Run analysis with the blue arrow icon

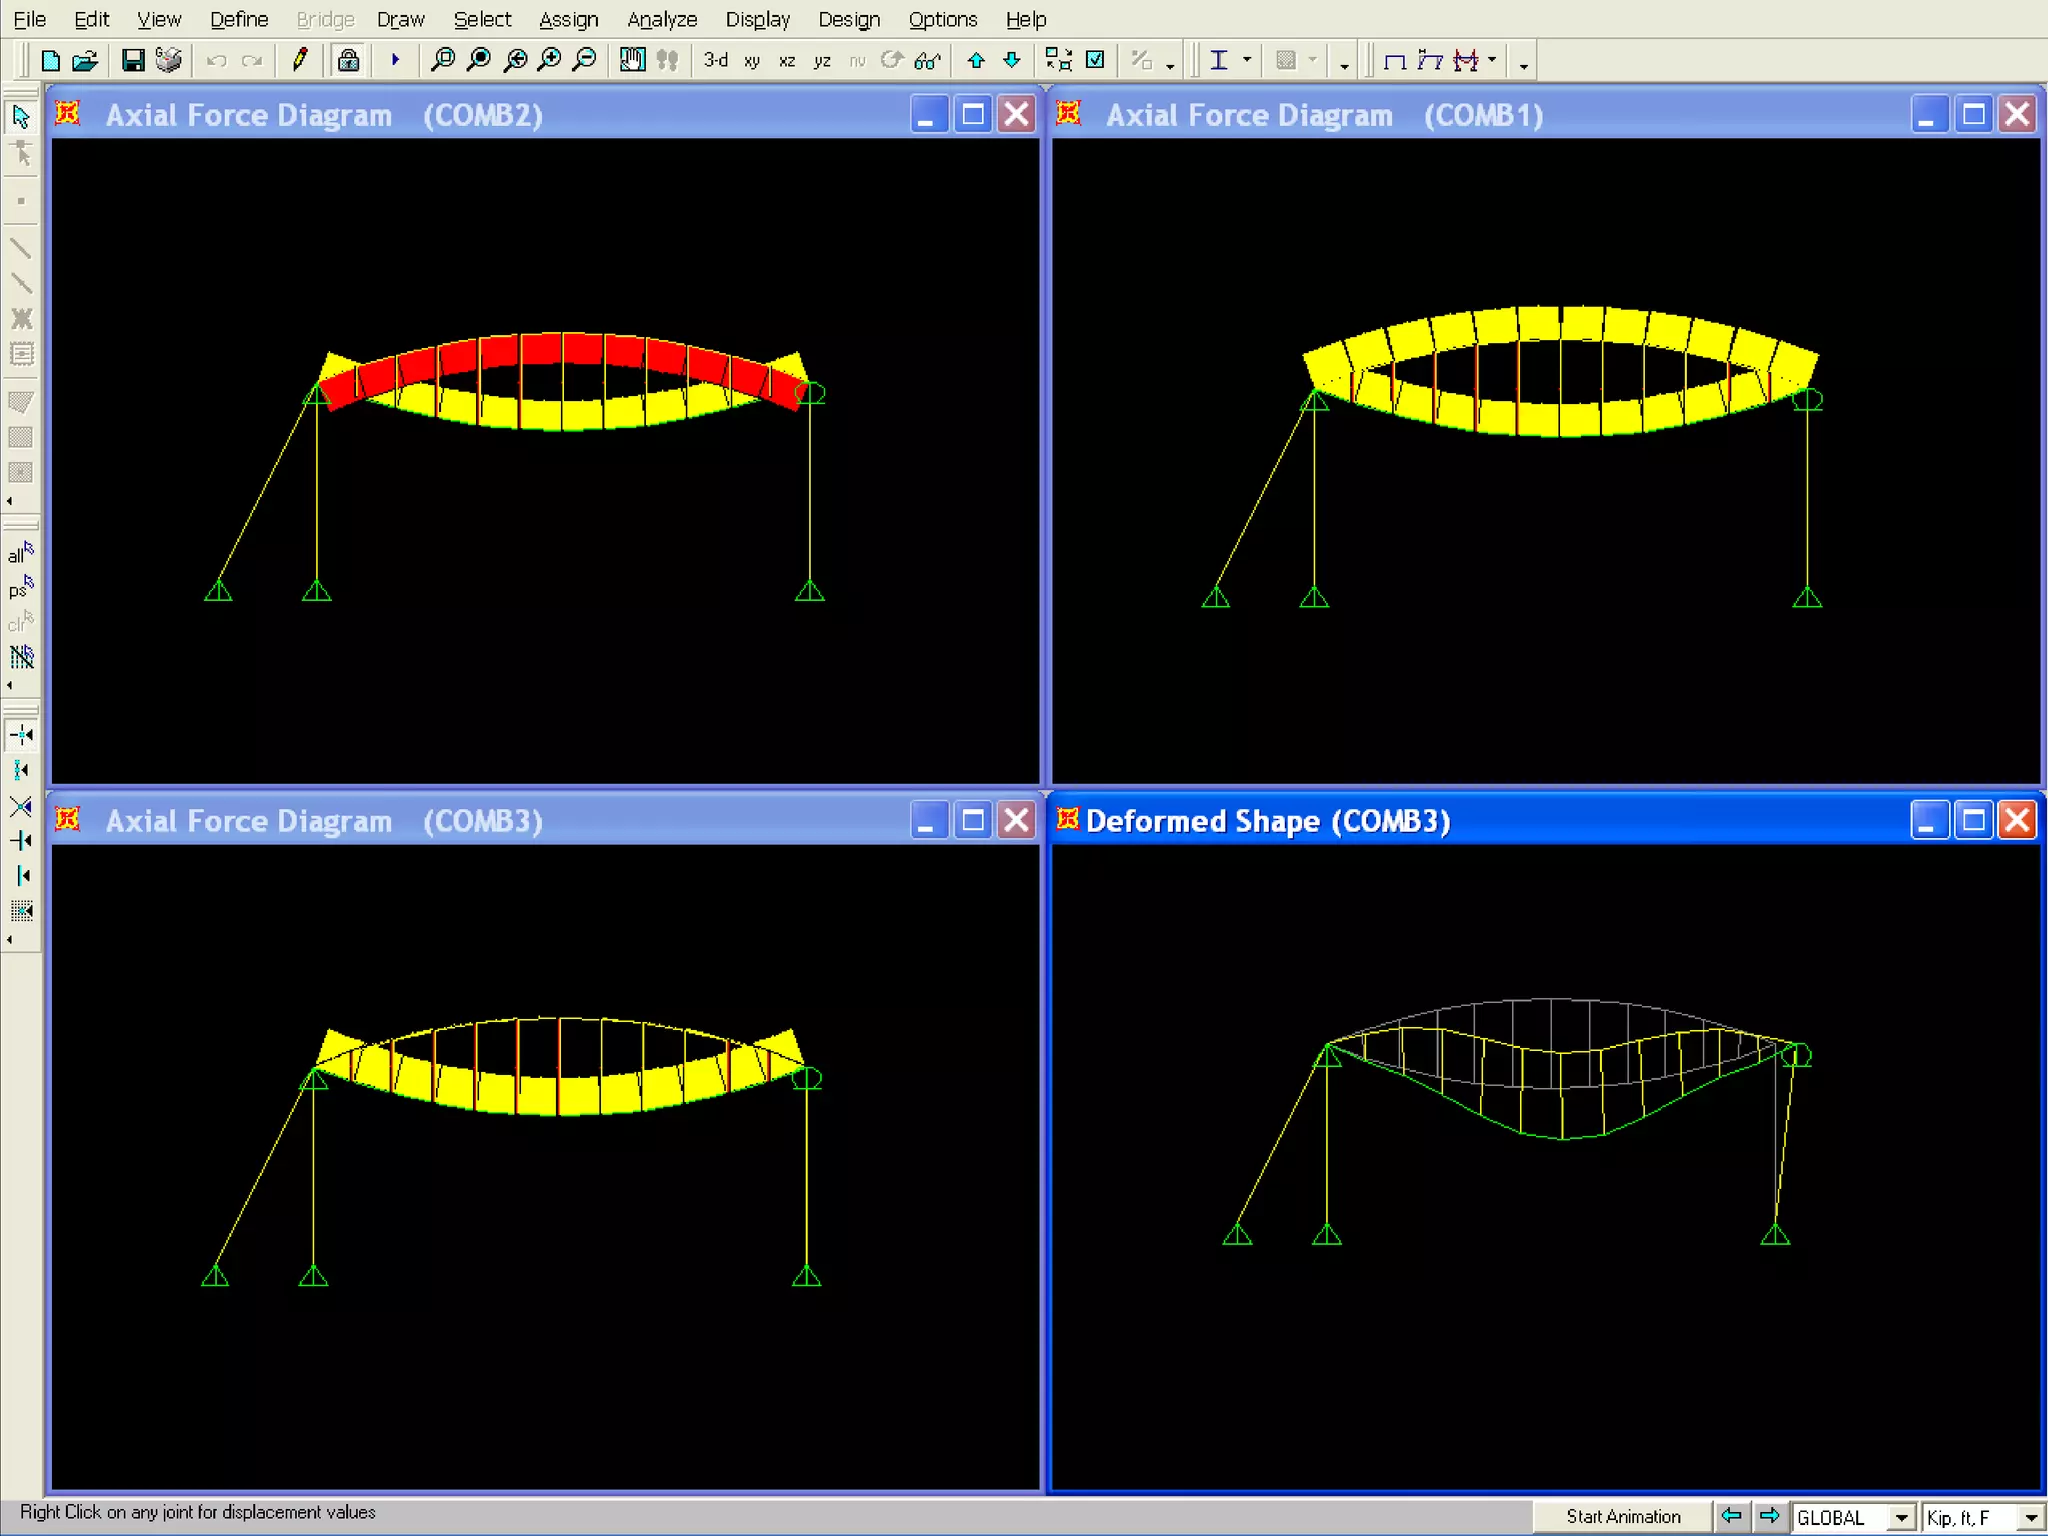[395, 61]
